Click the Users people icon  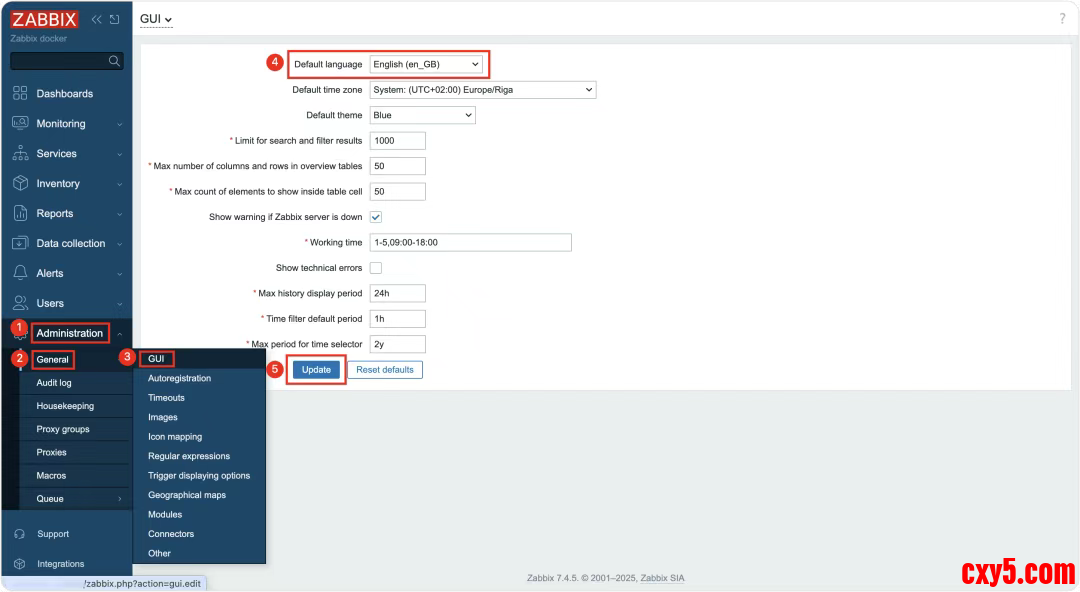(x=19, y=303)
